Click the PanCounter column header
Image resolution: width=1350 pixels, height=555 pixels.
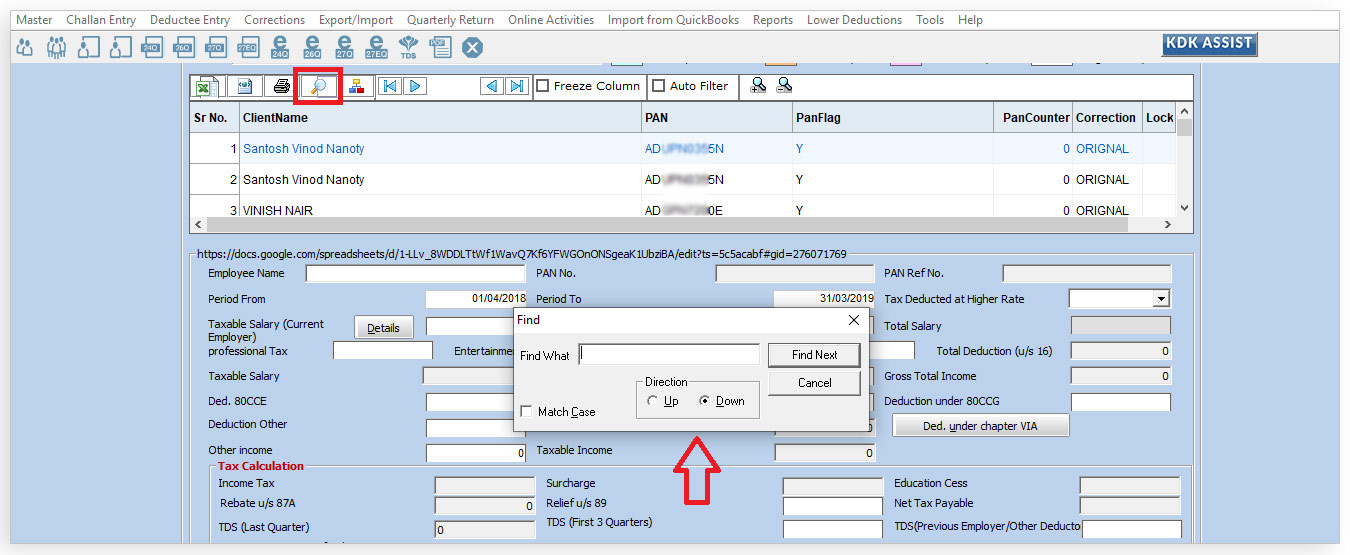pyautogui.click(x=1033, y=118)
